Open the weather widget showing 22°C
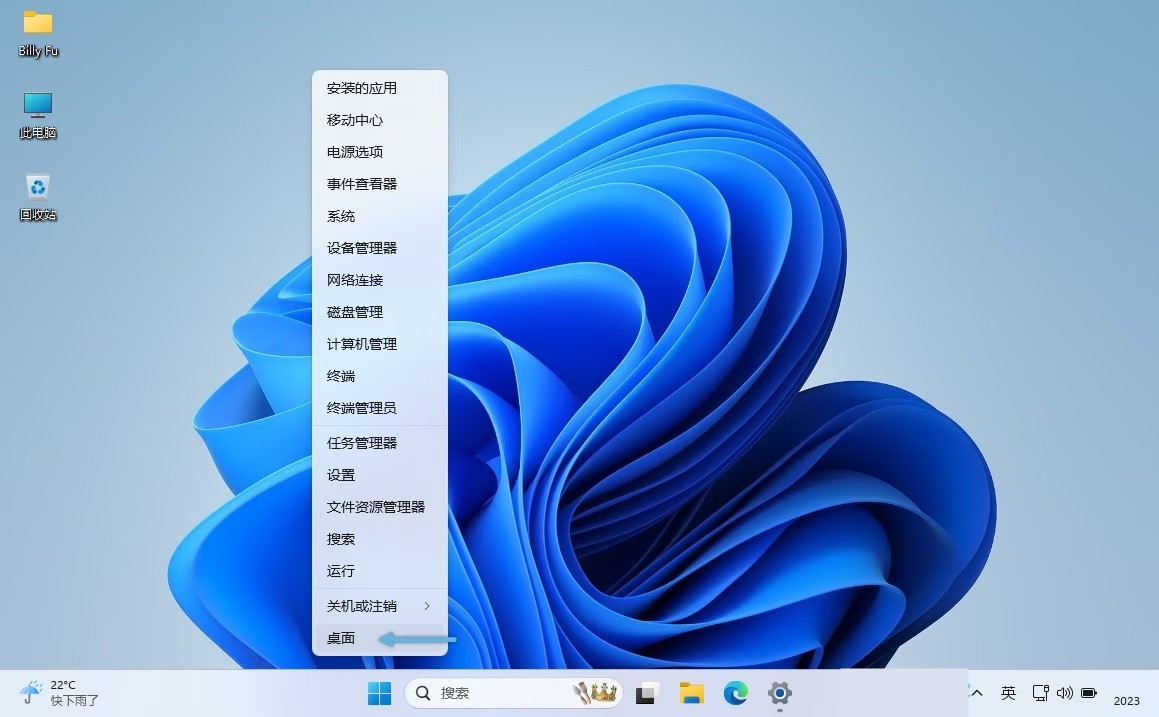 60,693
